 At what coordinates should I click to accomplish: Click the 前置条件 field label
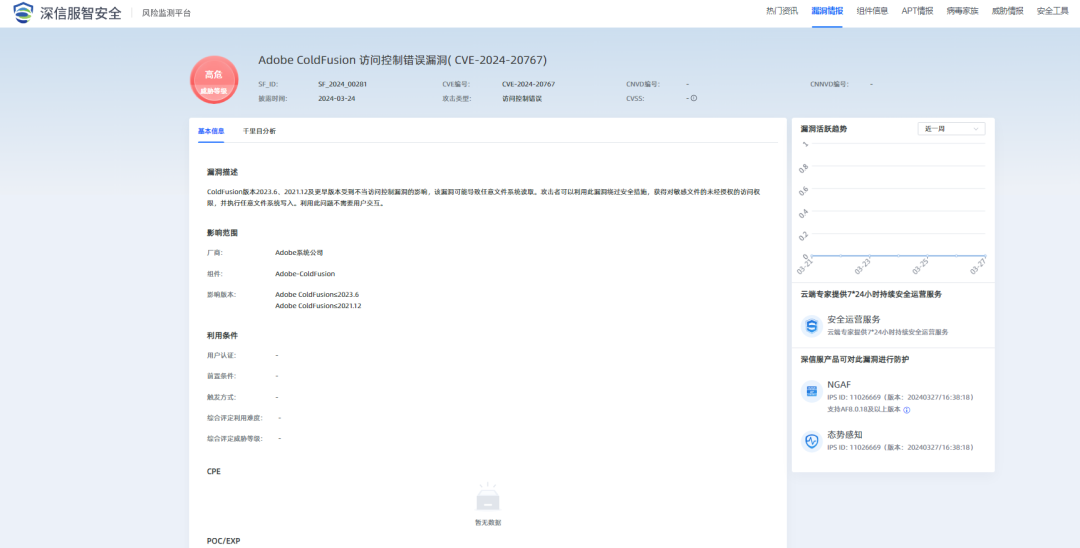222,376
